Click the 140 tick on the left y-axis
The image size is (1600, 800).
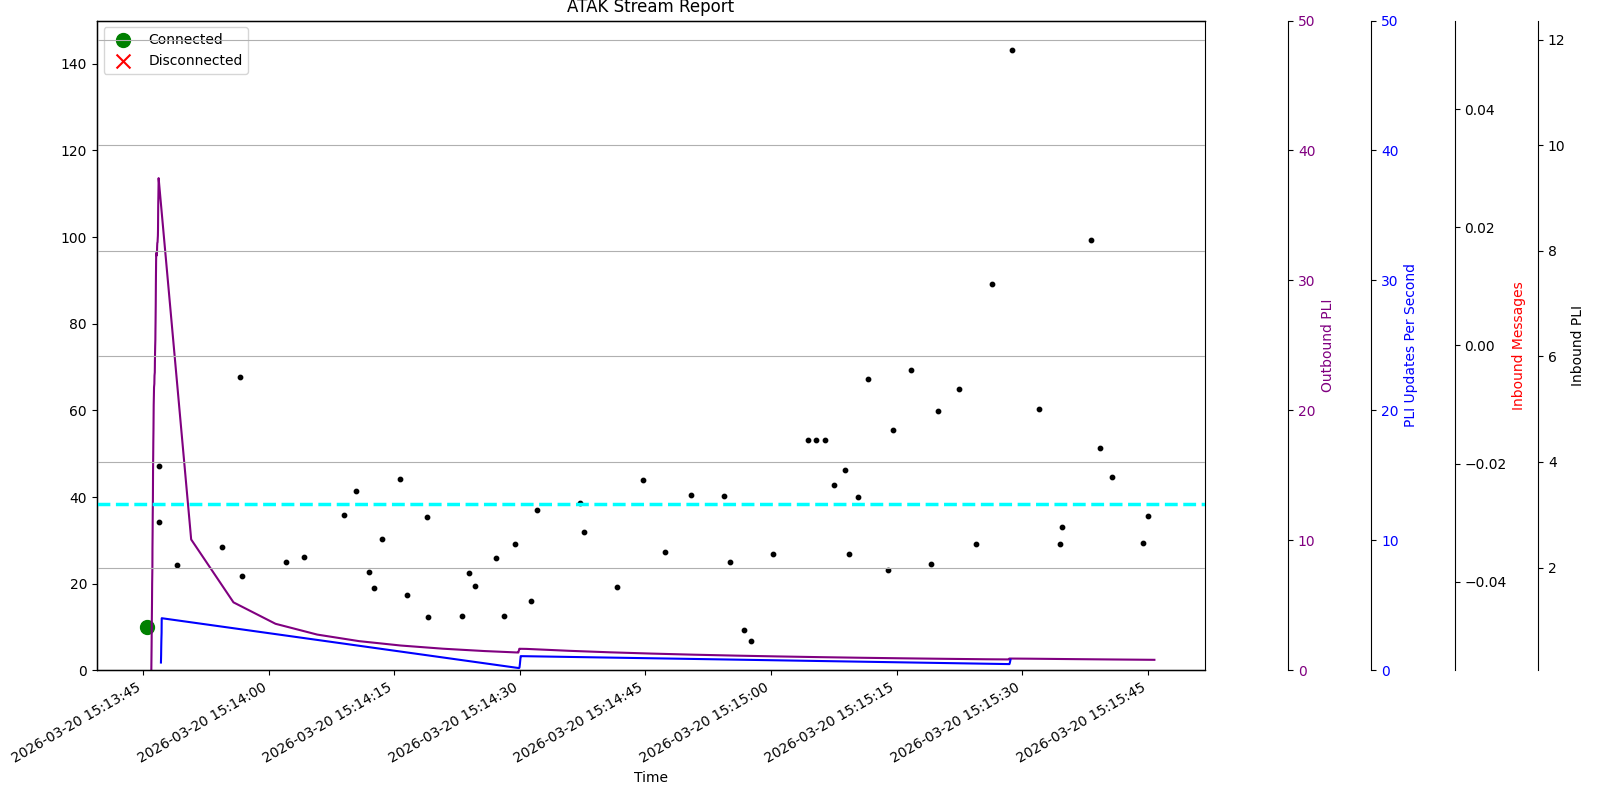[x=73, y=64]
